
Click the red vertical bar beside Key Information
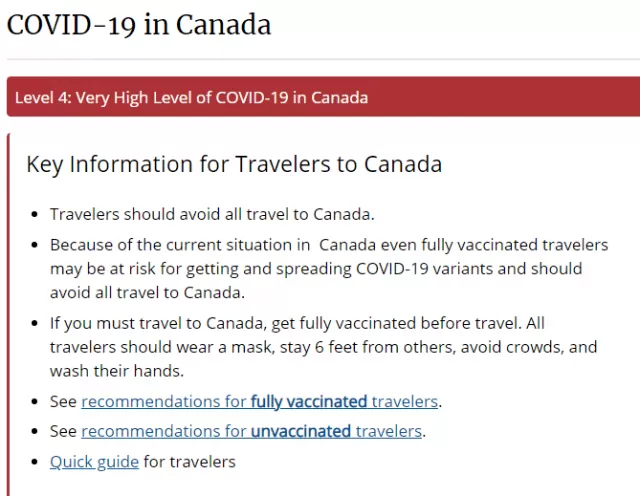[9, 314]
